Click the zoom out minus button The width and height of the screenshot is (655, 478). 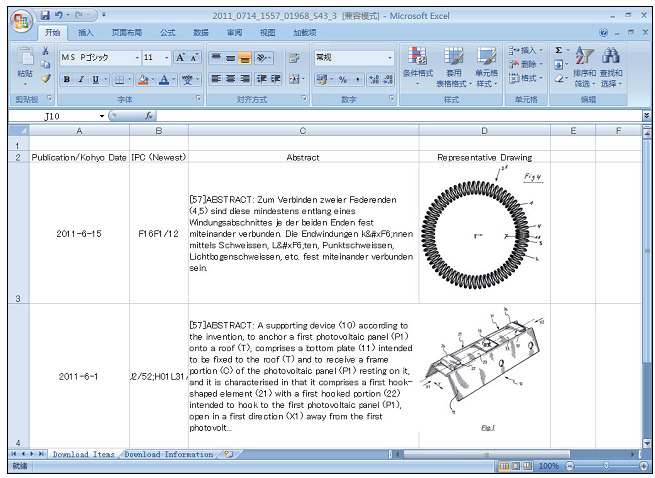[570, 465]
